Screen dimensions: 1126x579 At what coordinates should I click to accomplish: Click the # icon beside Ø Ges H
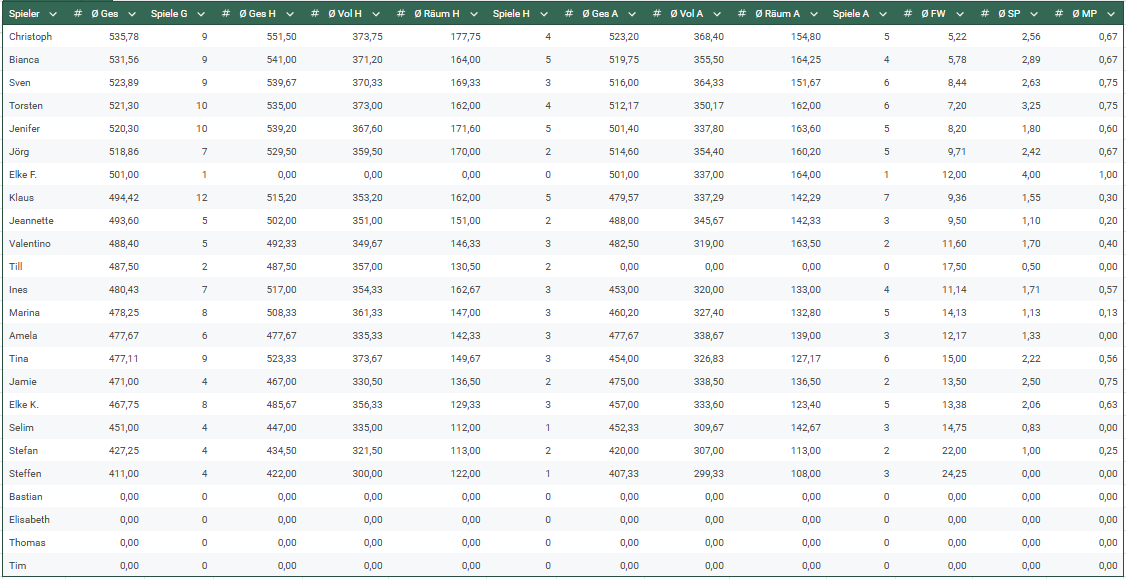pos(227,13)
